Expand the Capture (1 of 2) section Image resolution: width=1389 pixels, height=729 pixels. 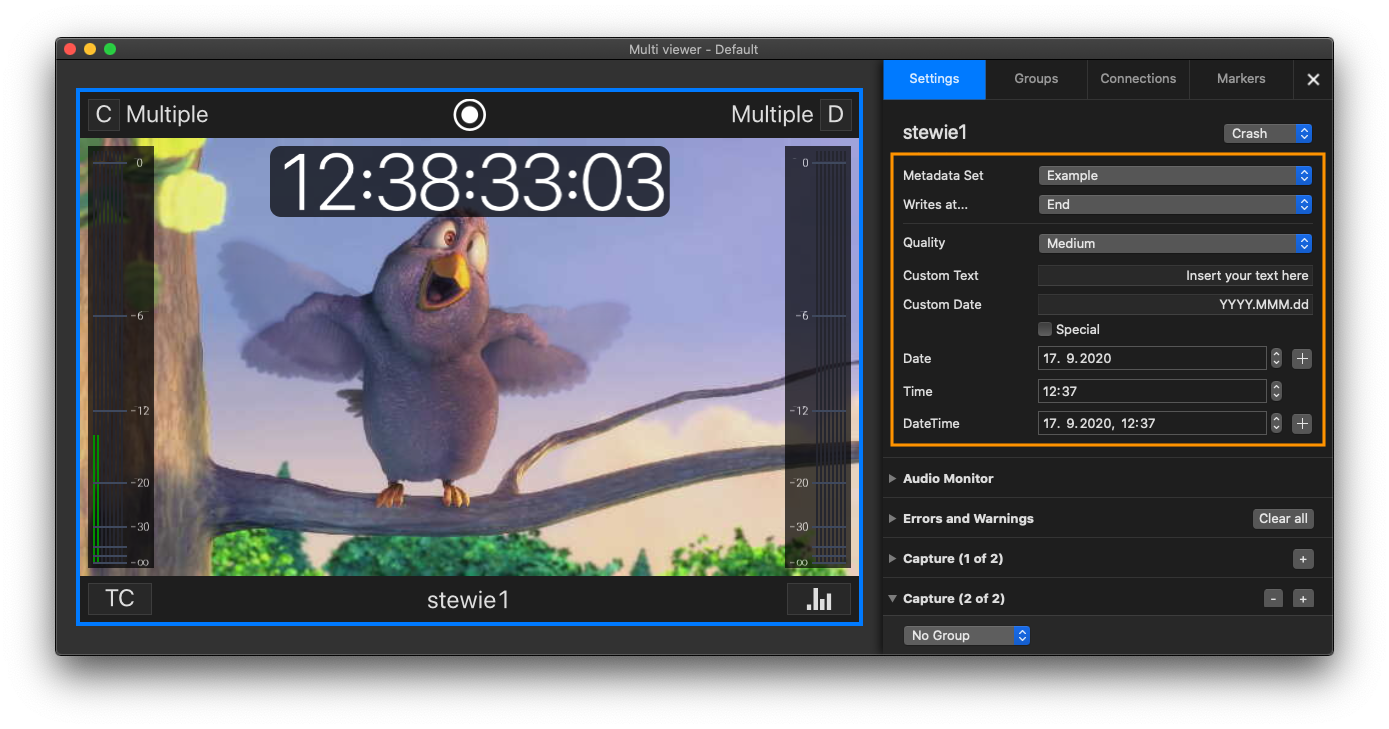click(893, 559)
